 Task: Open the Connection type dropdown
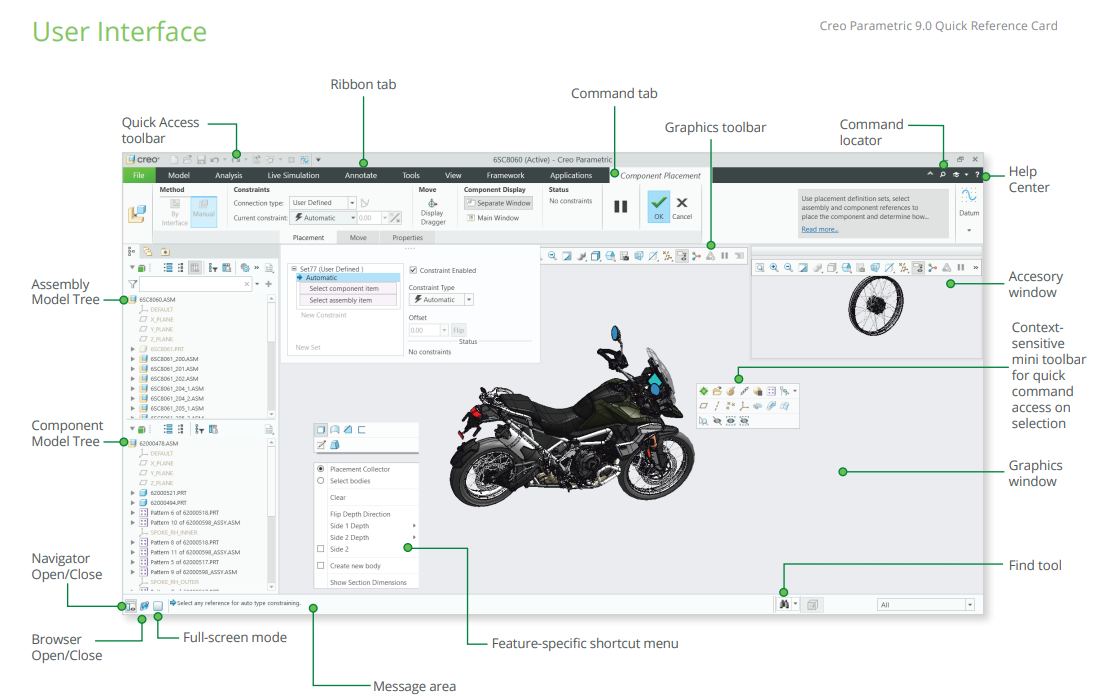click(x=352, y=203)
